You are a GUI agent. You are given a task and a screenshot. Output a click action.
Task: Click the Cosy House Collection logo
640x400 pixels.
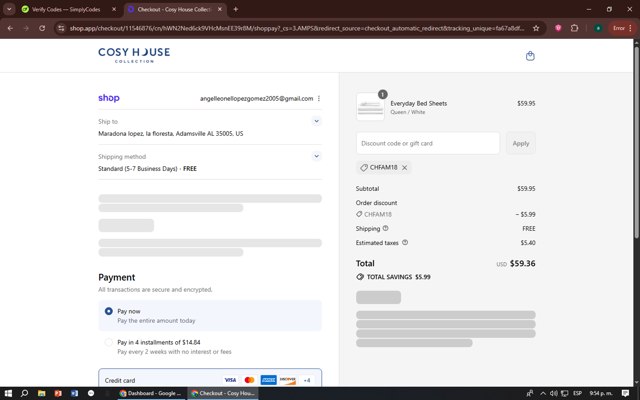click(x=134, y=55)
